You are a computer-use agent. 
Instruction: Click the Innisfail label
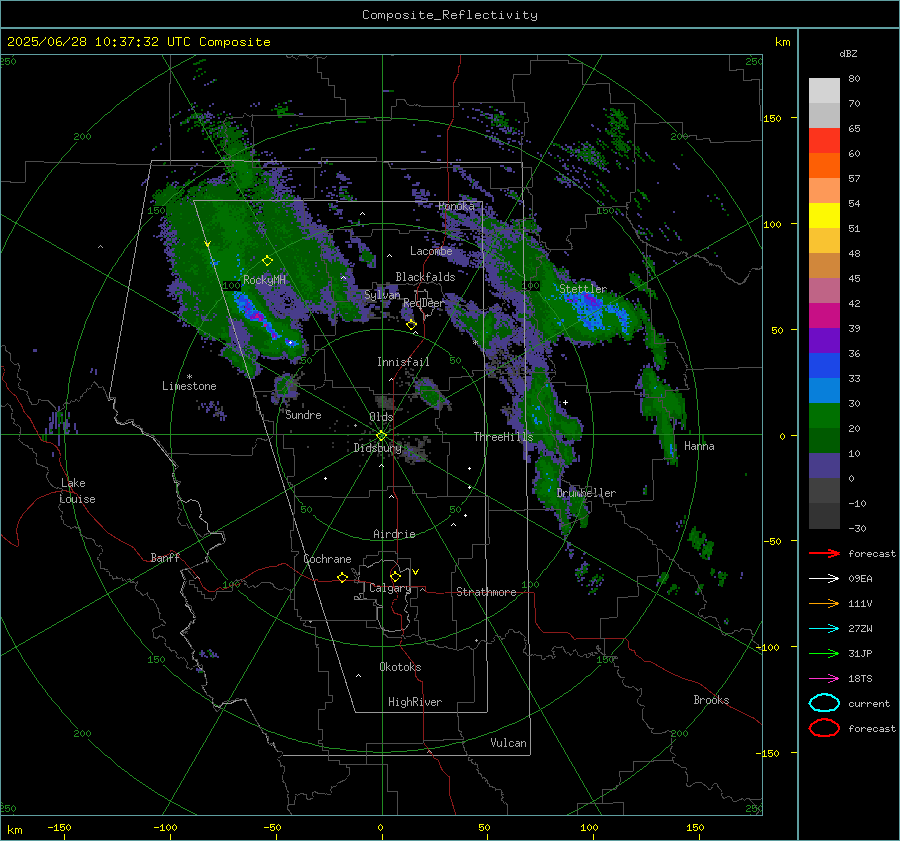pos(403,362)
